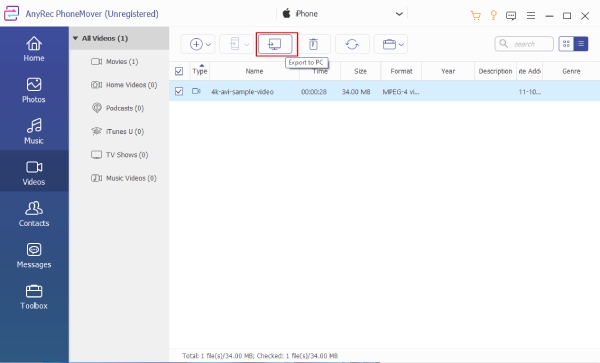
Task: Sort by the Format column header
Action: (401, 71)
